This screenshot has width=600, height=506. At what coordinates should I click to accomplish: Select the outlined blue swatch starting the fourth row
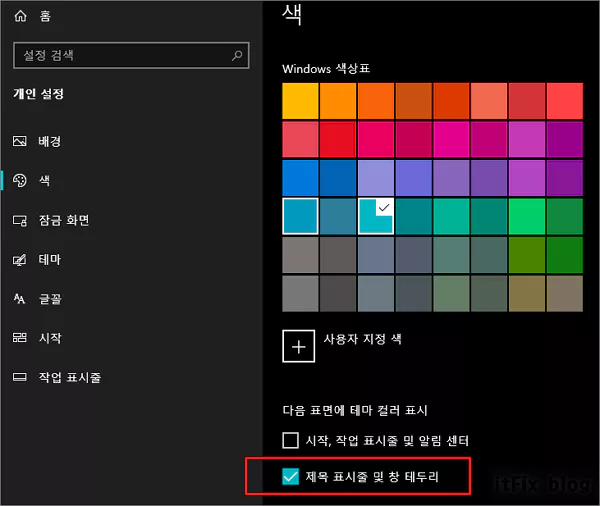pyautogui.click(x=300, y=216)
